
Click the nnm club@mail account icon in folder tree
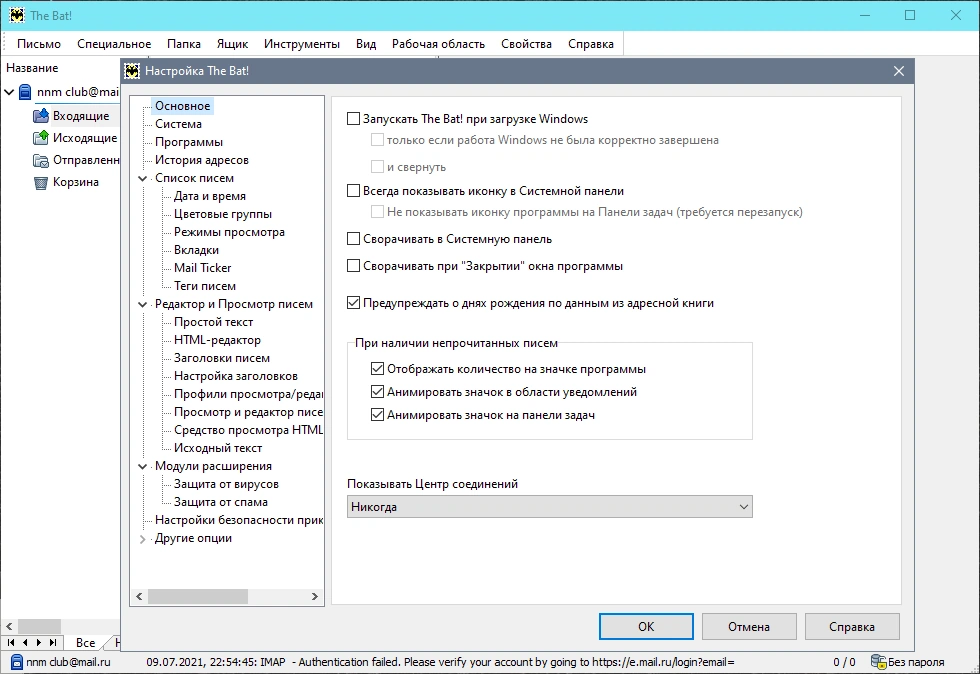click(x=25, y=92)
